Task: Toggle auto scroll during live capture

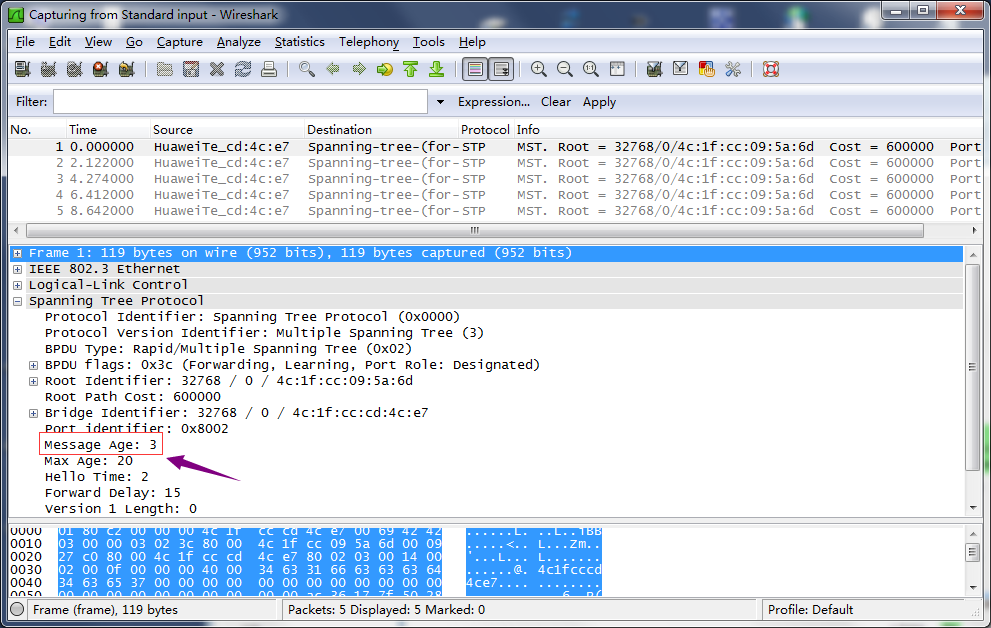Action: [x=501, y=69]
